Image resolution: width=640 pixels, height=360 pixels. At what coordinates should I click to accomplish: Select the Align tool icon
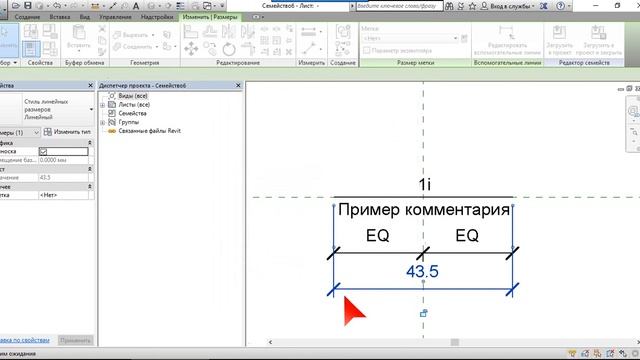(x=190, y=31)
